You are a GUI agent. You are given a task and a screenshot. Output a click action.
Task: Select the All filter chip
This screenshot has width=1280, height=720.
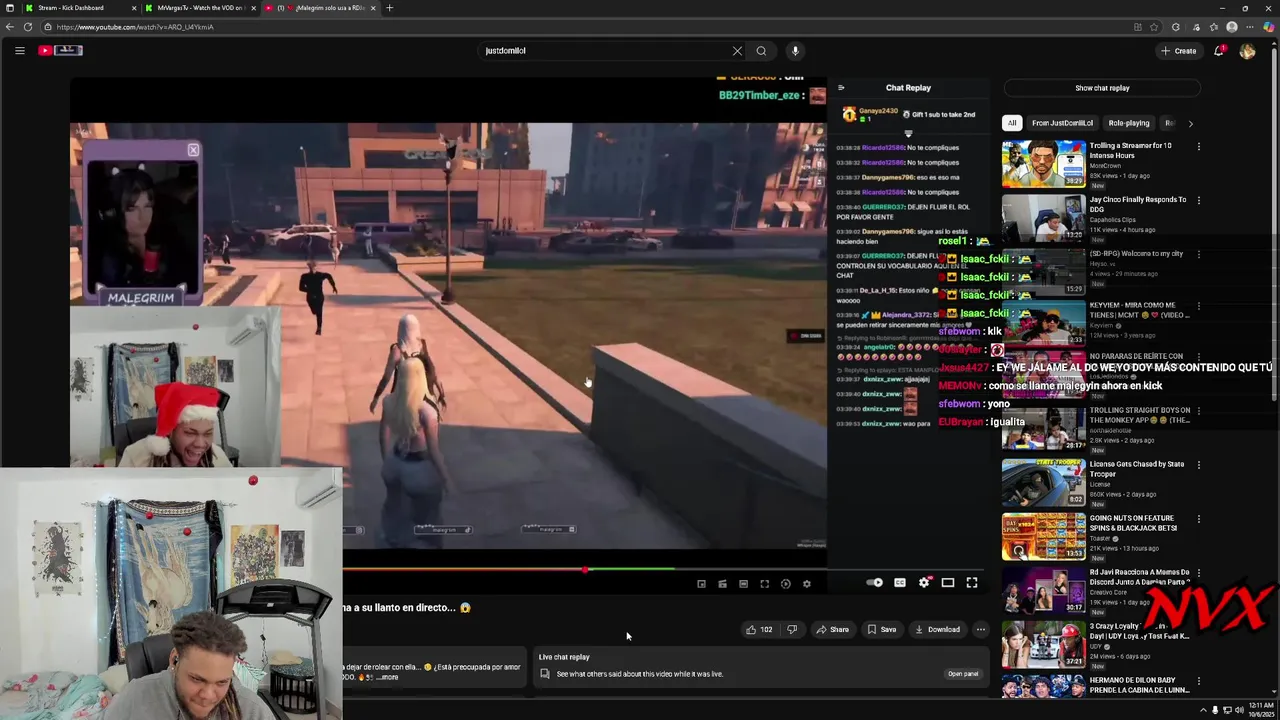point(1012,123)
